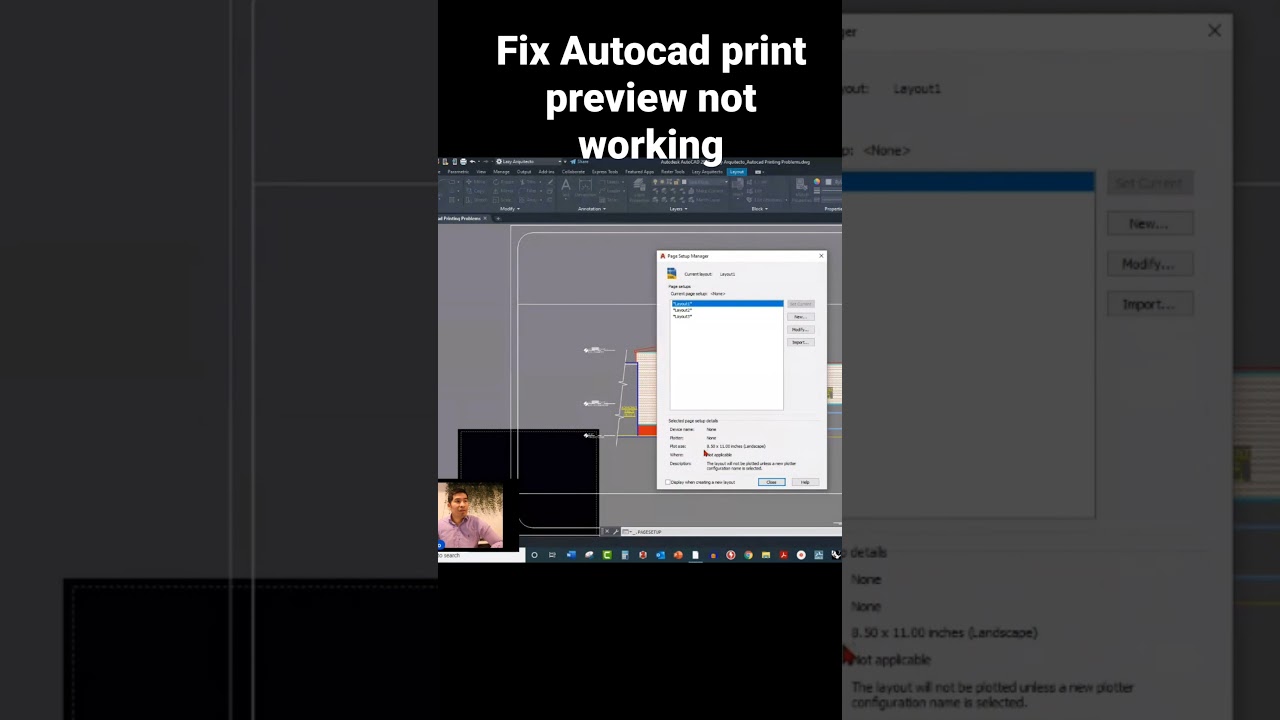Click the Insert block icon in Block panel
Image resolution: width=1280 pixels, height=720 pixels.
738,187
